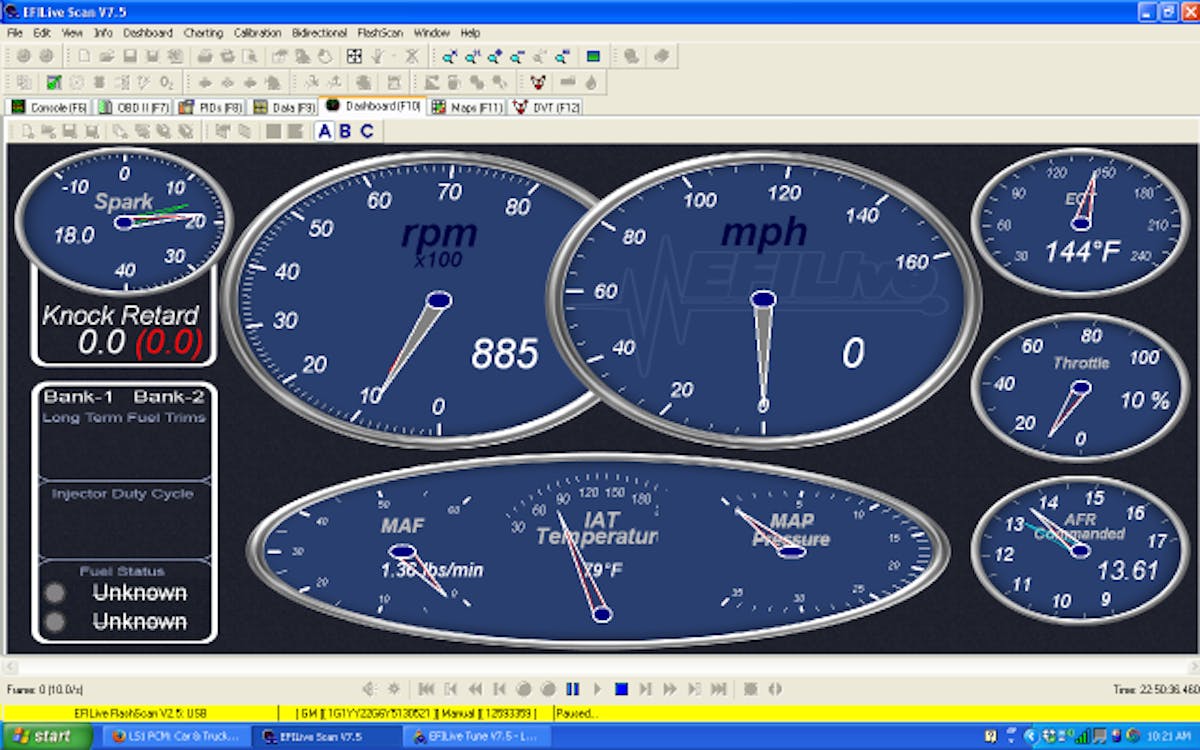This screenshot has width=1200, height=750.
Task: Skip to the last log frame
Action: [x=716, y=688]
